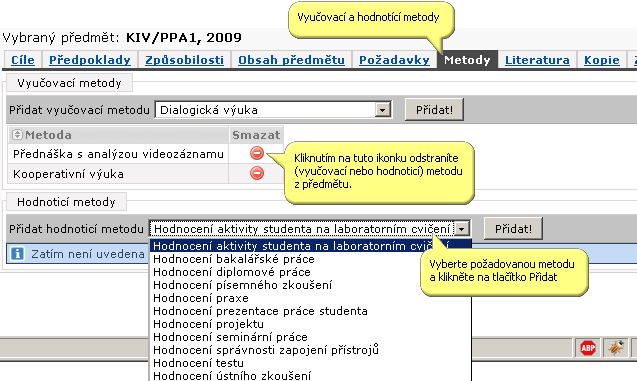Image resolution: width=637 pixels, height=381 pixels.
Task: Expand the teaching method dropdown arrow
Action: point(382,110)
